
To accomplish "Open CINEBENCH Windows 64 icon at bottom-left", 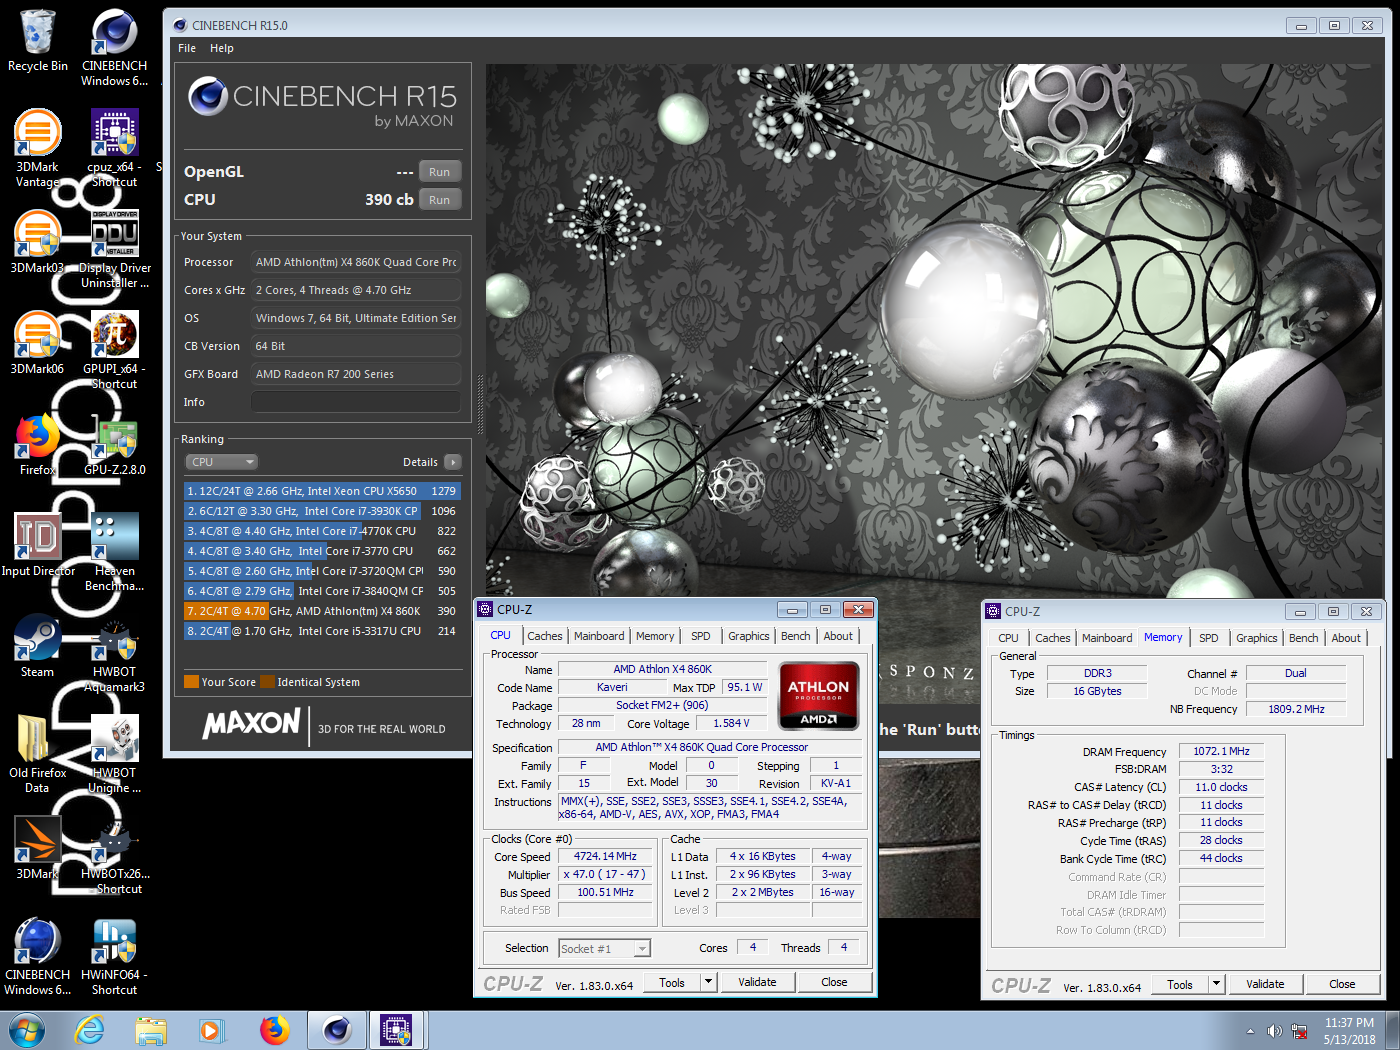I will click(37, 956).
